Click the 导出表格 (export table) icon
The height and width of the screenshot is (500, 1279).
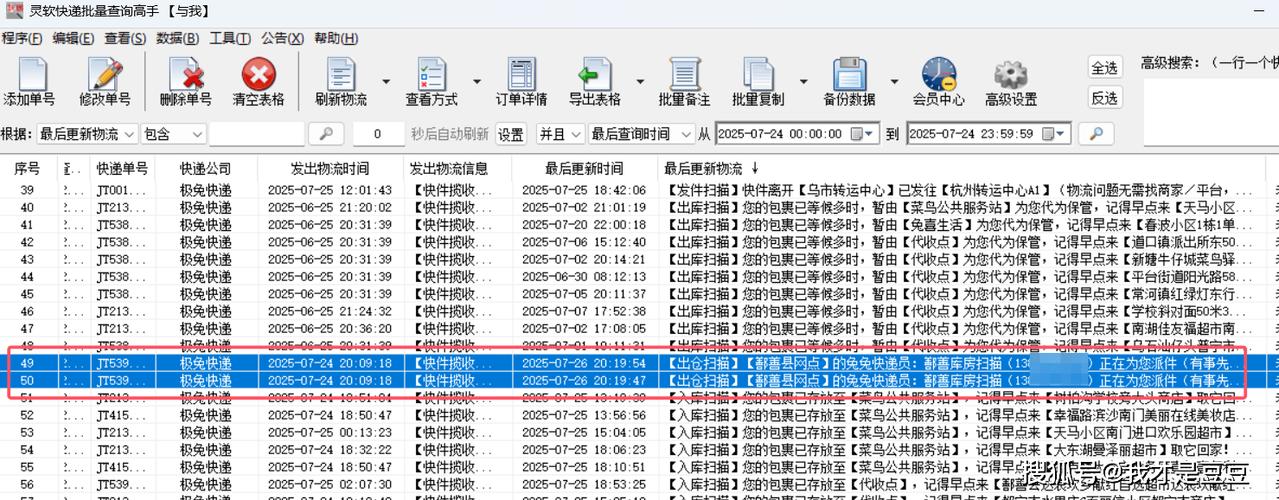594,73
